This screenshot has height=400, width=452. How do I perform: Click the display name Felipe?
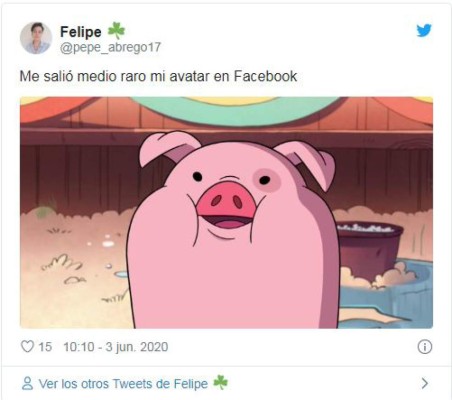(x=81, y=32)
